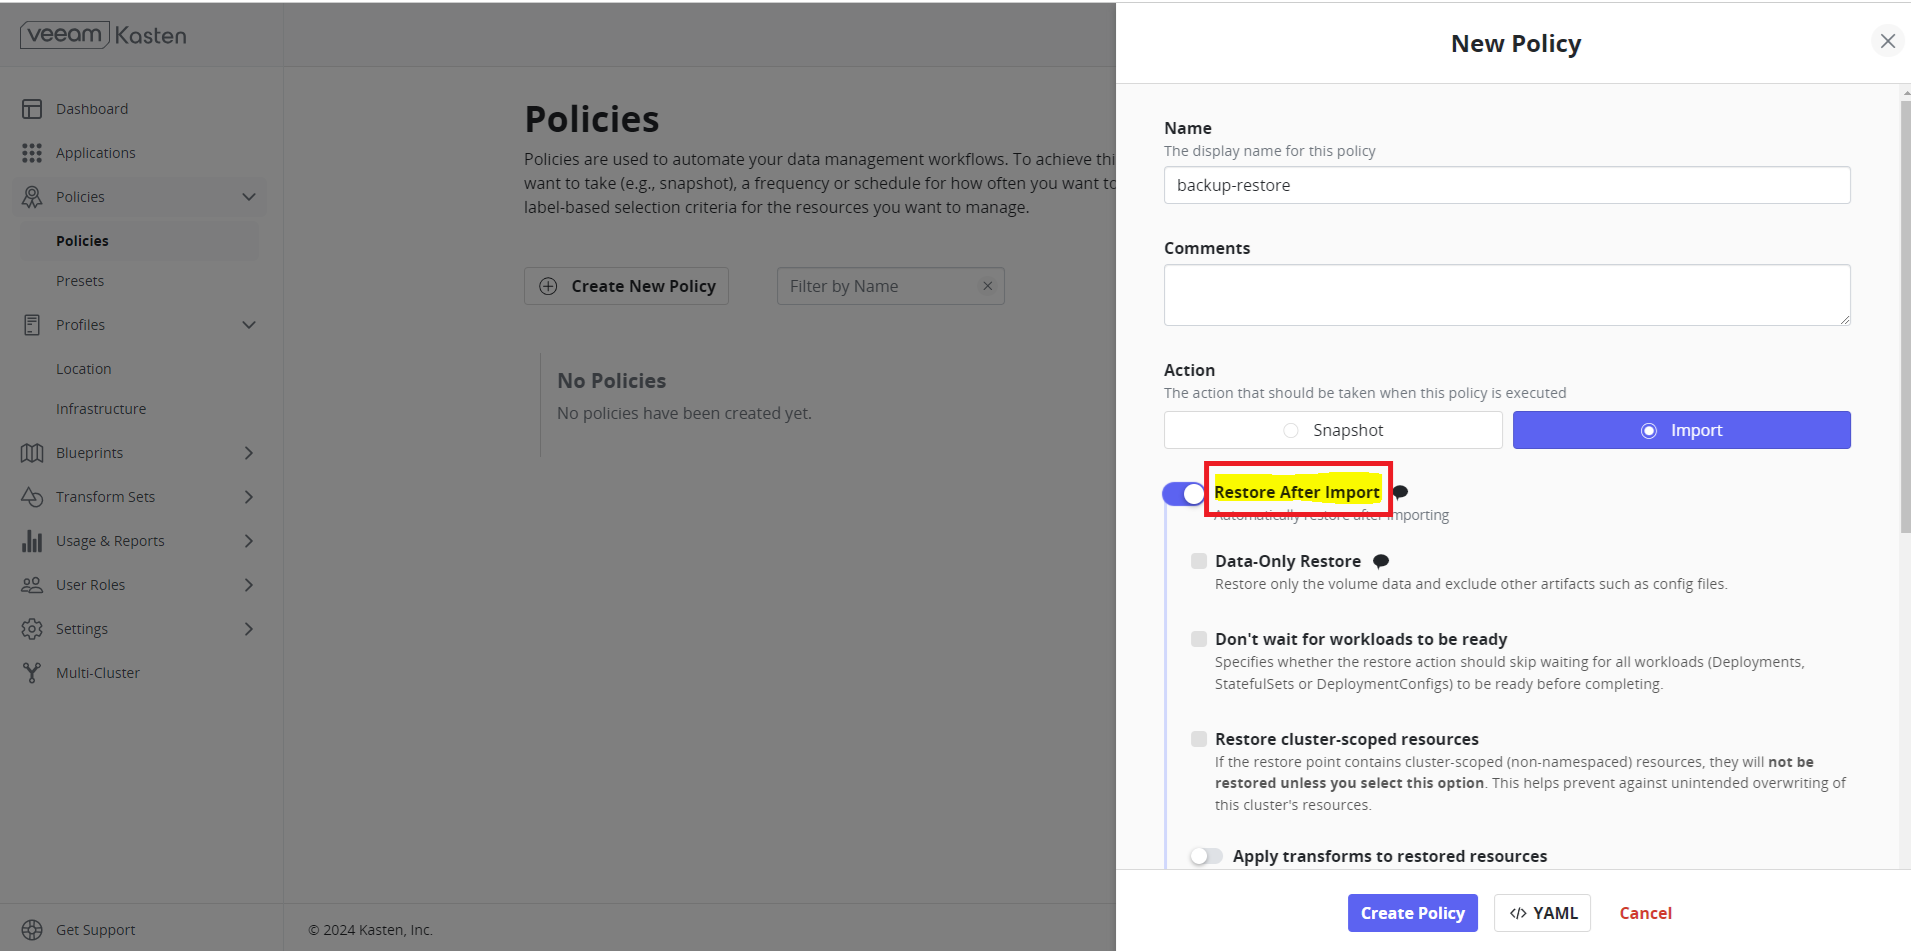Click the Blueprints map icon

[32, 453]
